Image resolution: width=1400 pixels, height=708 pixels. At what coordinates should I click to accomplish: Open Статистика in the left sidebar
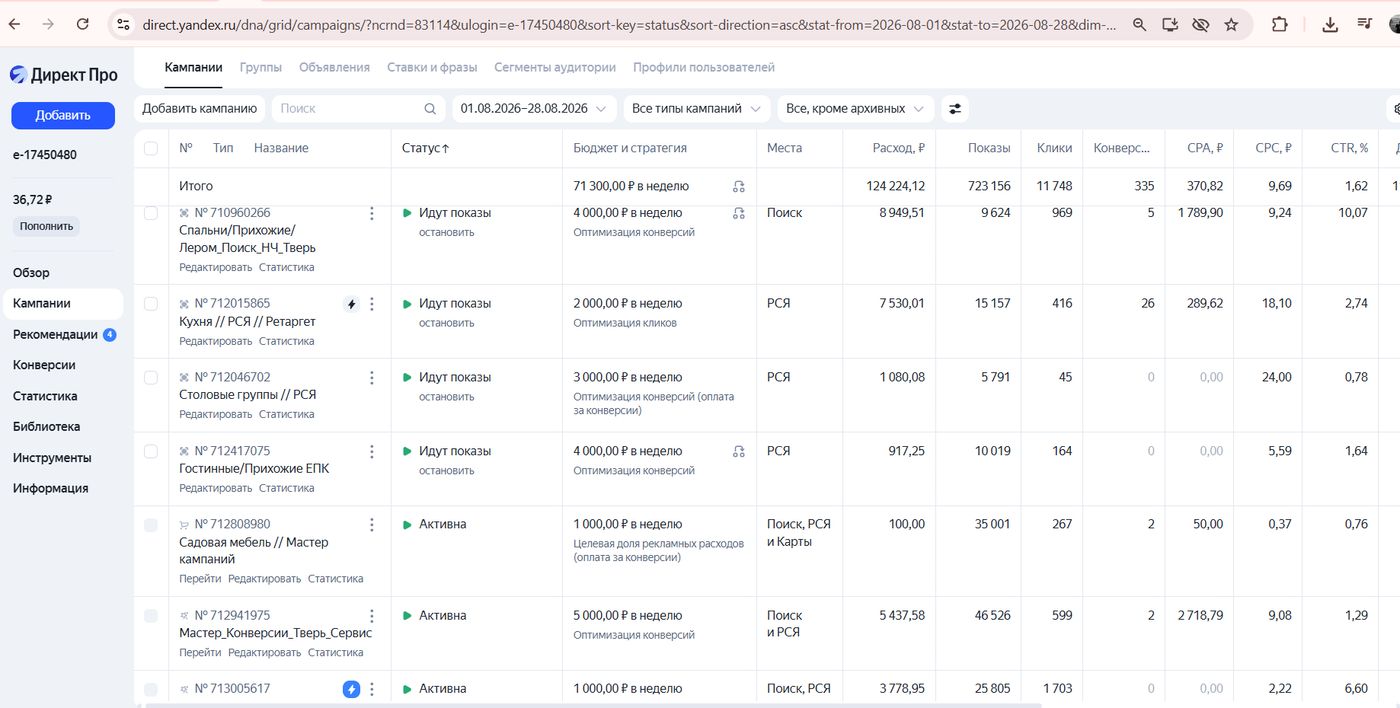click(x=45, y=396)
